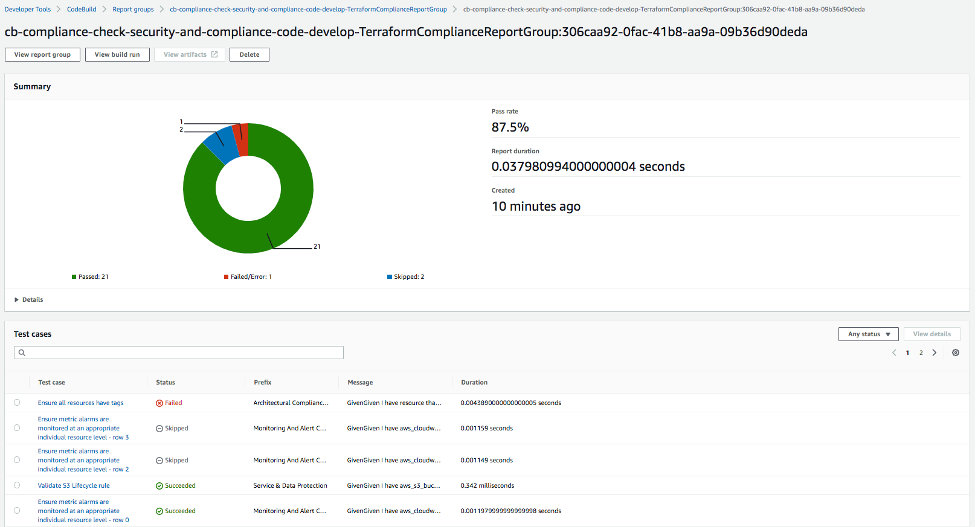Viewport: 977px width, 527px height.
Task: Click the report duration seconds value
Action: click(588, 166)
